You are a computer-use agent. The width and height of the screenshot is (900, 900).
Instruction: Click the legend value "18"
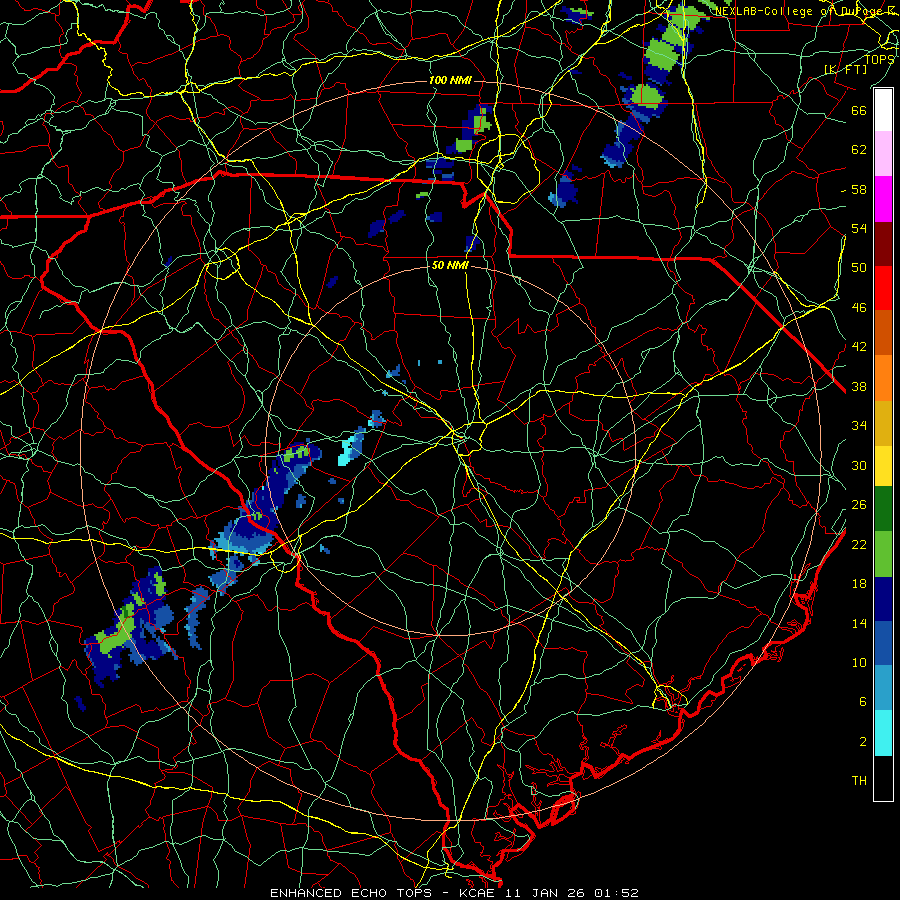point(859,584)
